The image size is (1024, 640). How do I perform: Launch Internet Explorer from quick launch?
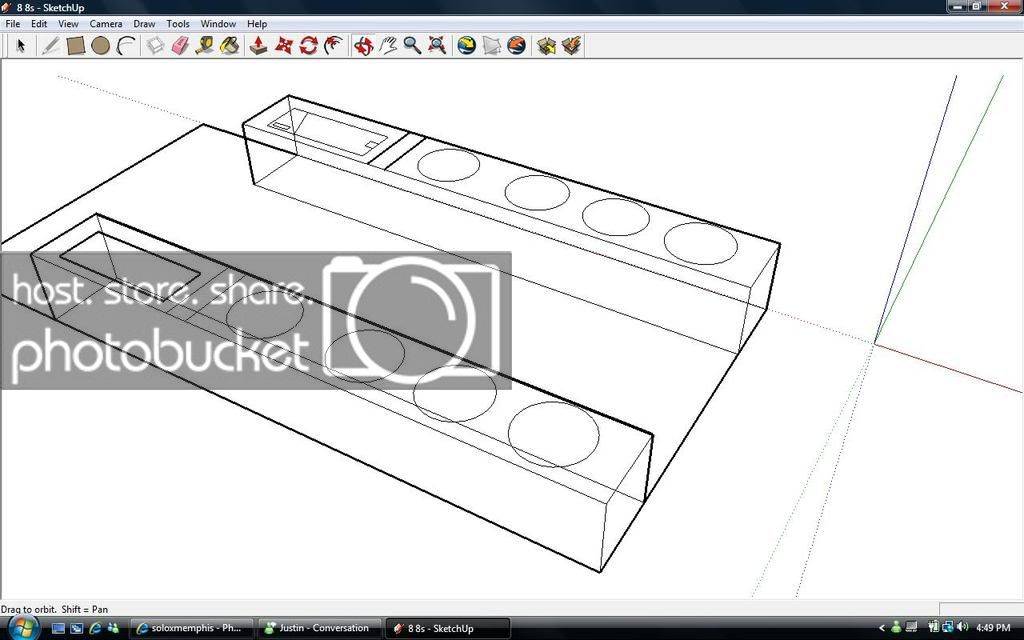point(95,628)
